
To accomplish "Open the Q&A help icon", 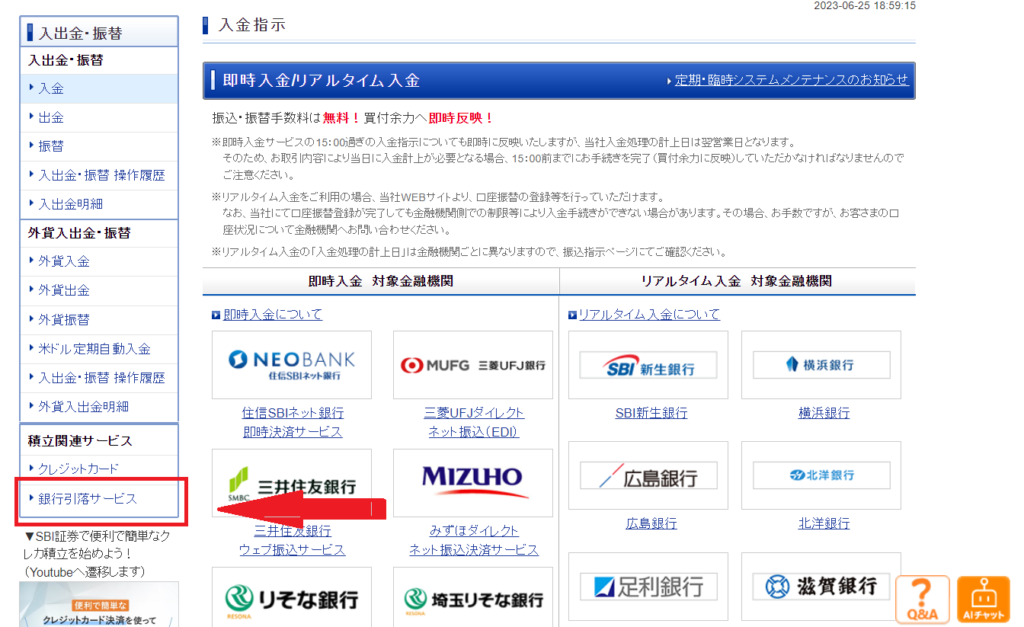I will click(921, 599).
